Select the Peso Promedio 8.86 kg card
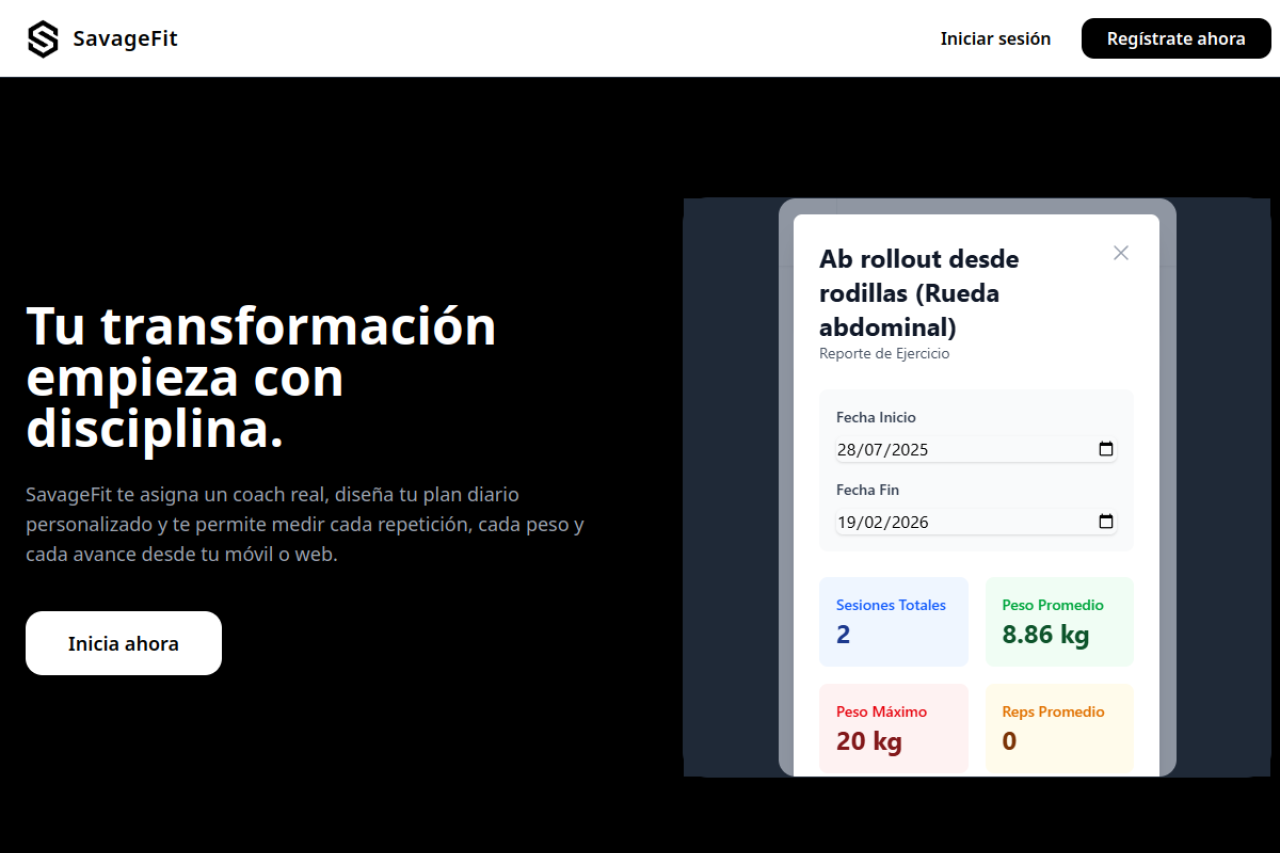The width and height of the screenshot is (1280, 853). point(1060,621)
